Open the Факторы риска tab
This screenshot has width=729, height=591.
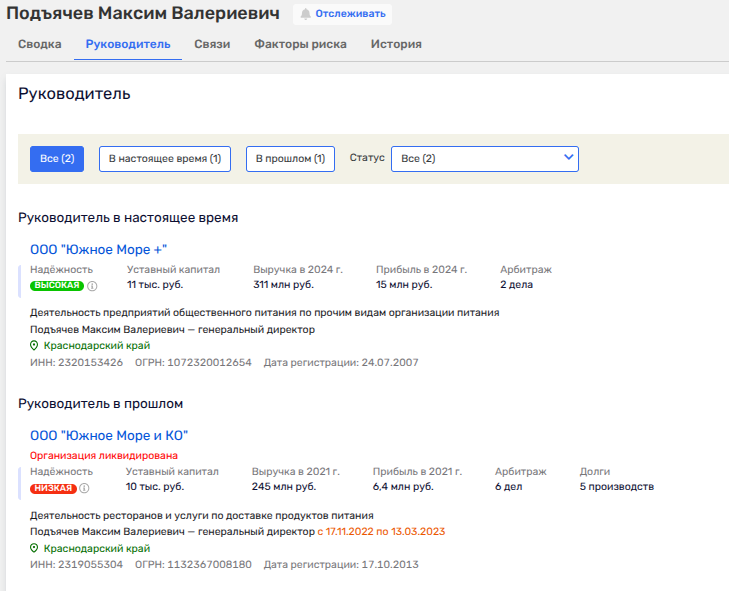(x=300, y=44)
